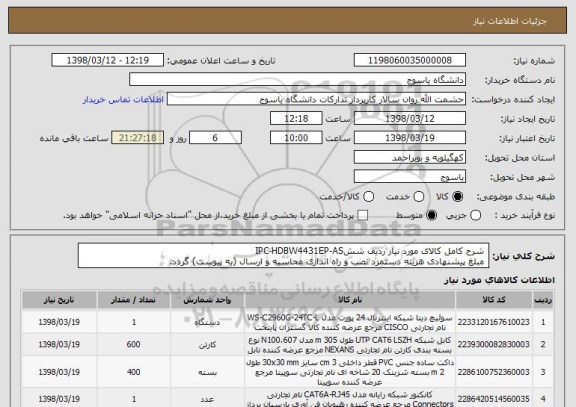Image resolution: width=576 pixels, height=407 pixels.
Task: Select item code 2239300082830003
Action: pyautogui.click(x=494, y=345)
